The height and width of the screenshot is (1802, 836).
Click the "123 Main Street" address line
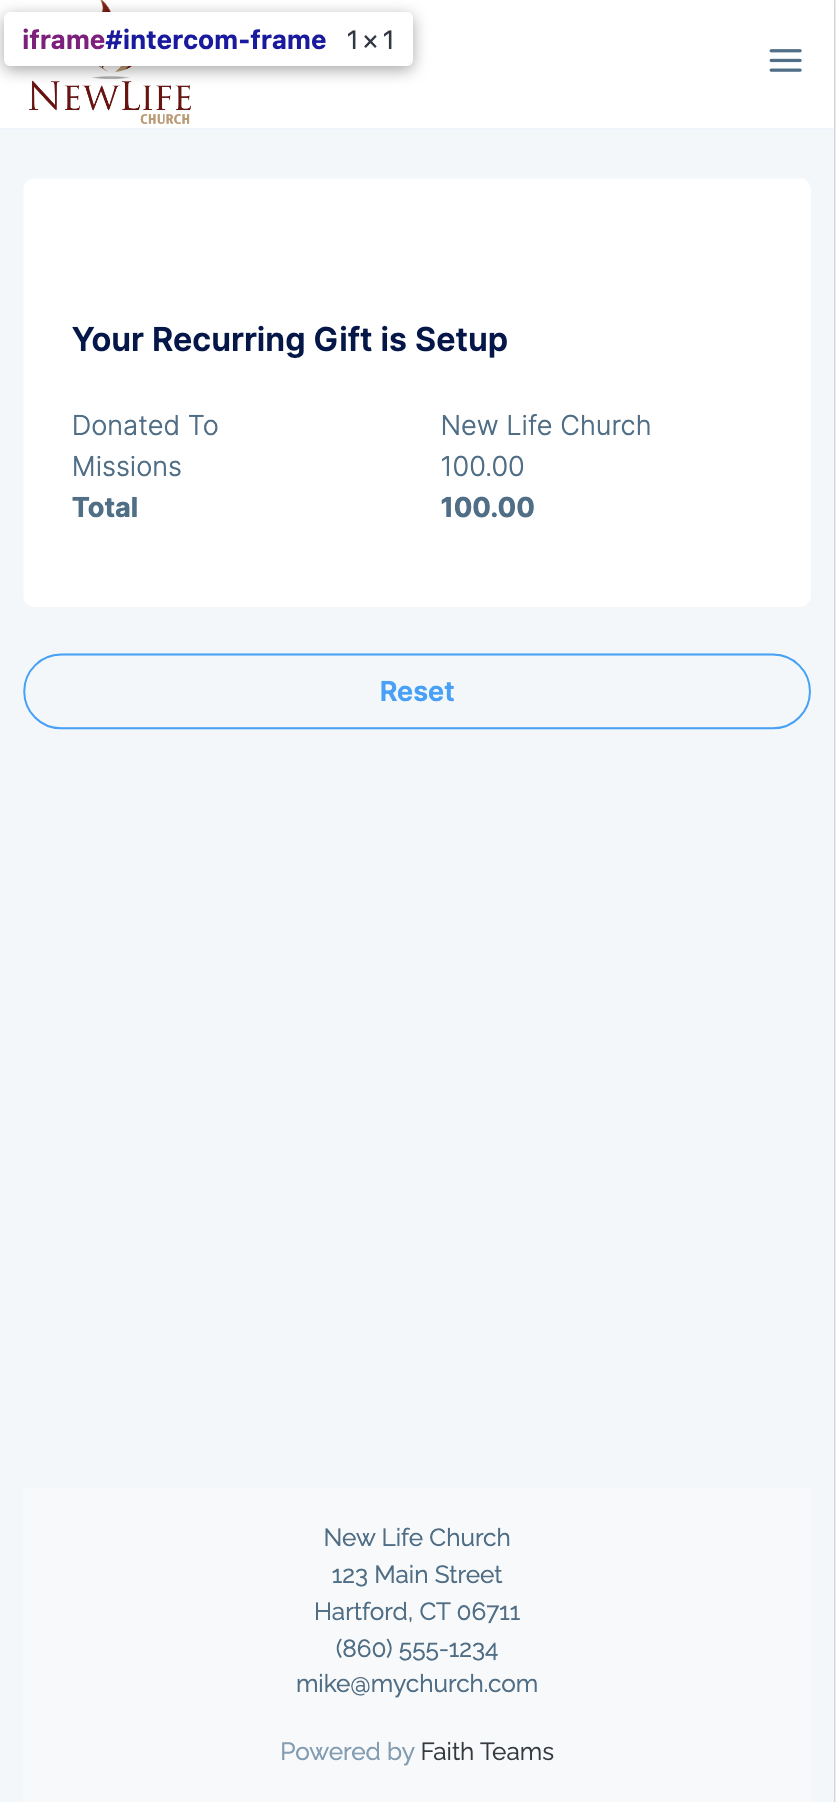pyautogui.click(x=417, y=1574)
